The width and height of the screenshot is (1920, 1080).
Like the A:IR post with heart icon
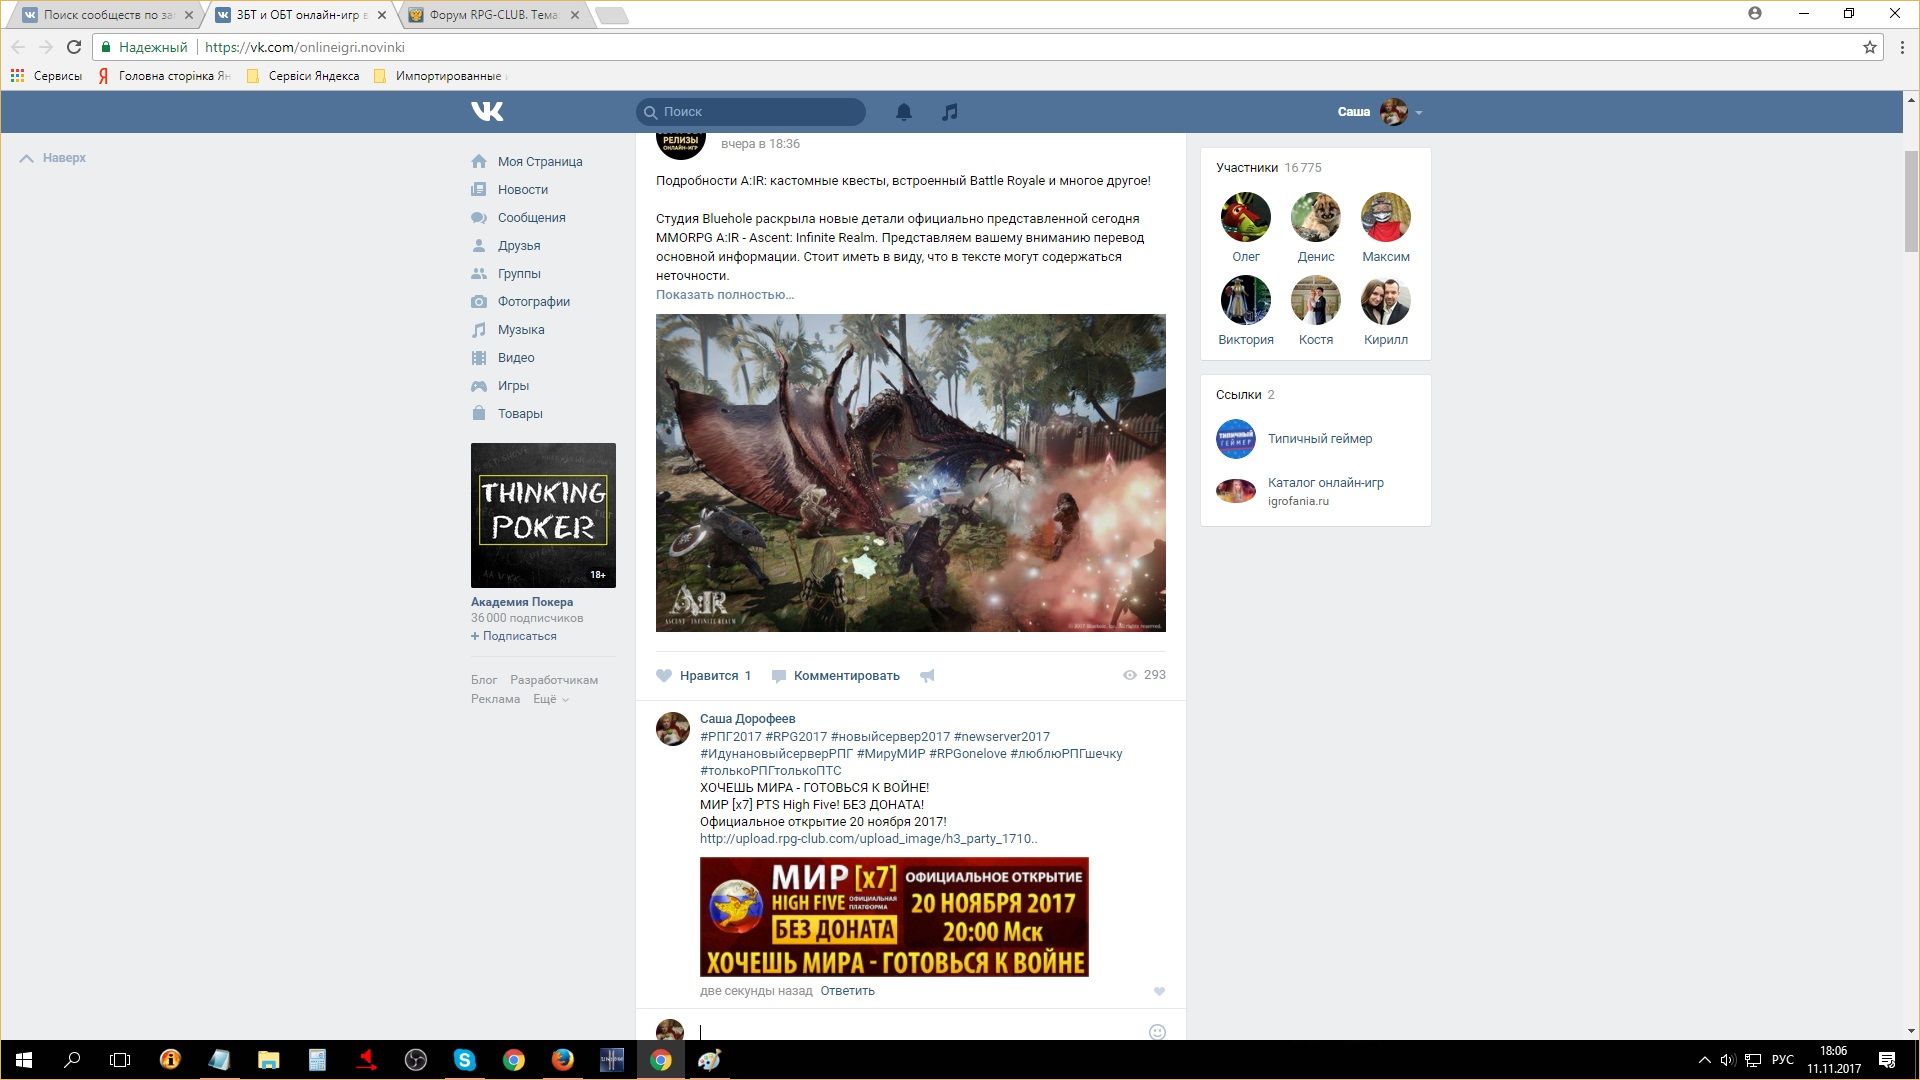pyautogui.click(x=664, y=675)
